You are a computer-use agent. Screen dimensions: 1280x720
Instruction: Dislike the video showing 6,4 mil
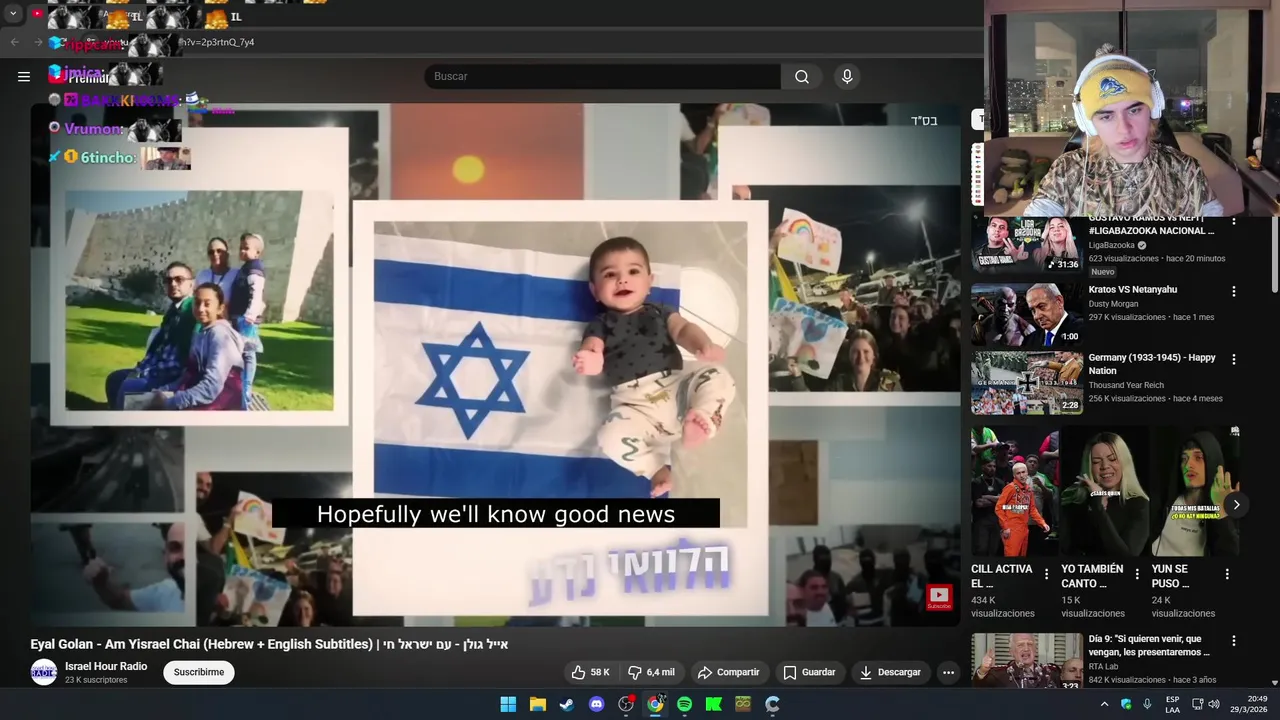pos(651,672)
